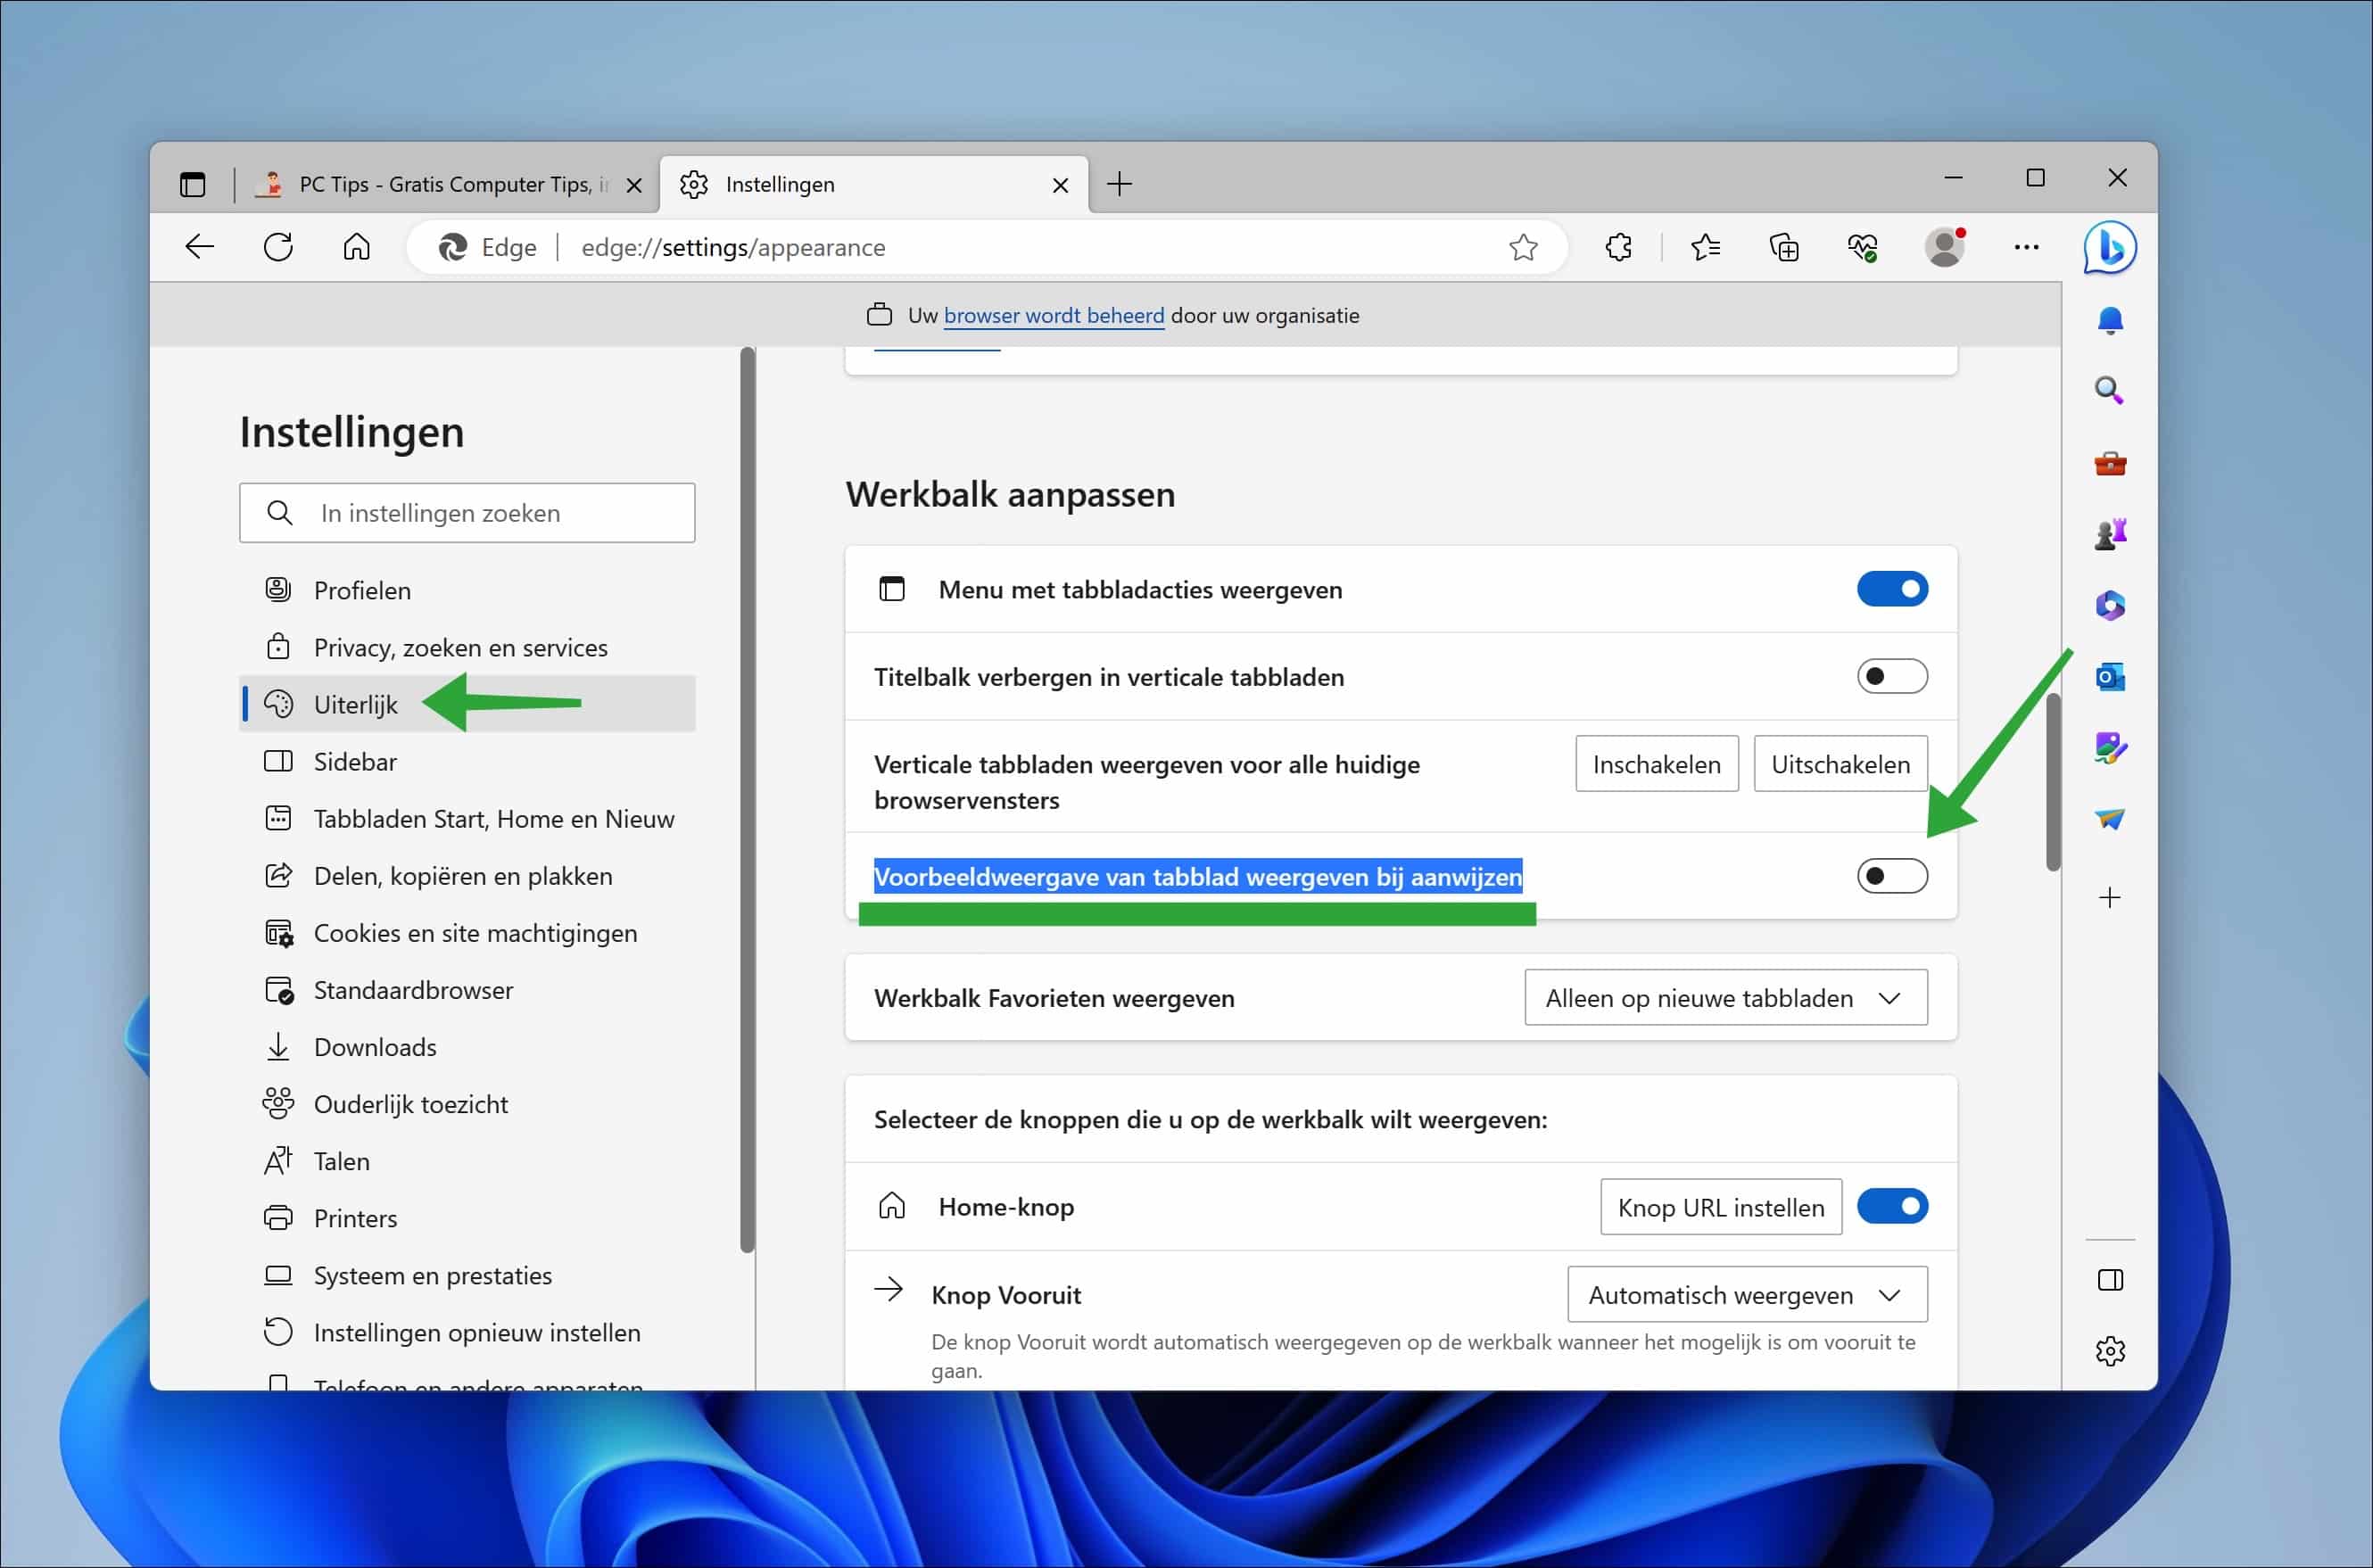
Task: Select Sidebar in settings menu
Action: 355,761
